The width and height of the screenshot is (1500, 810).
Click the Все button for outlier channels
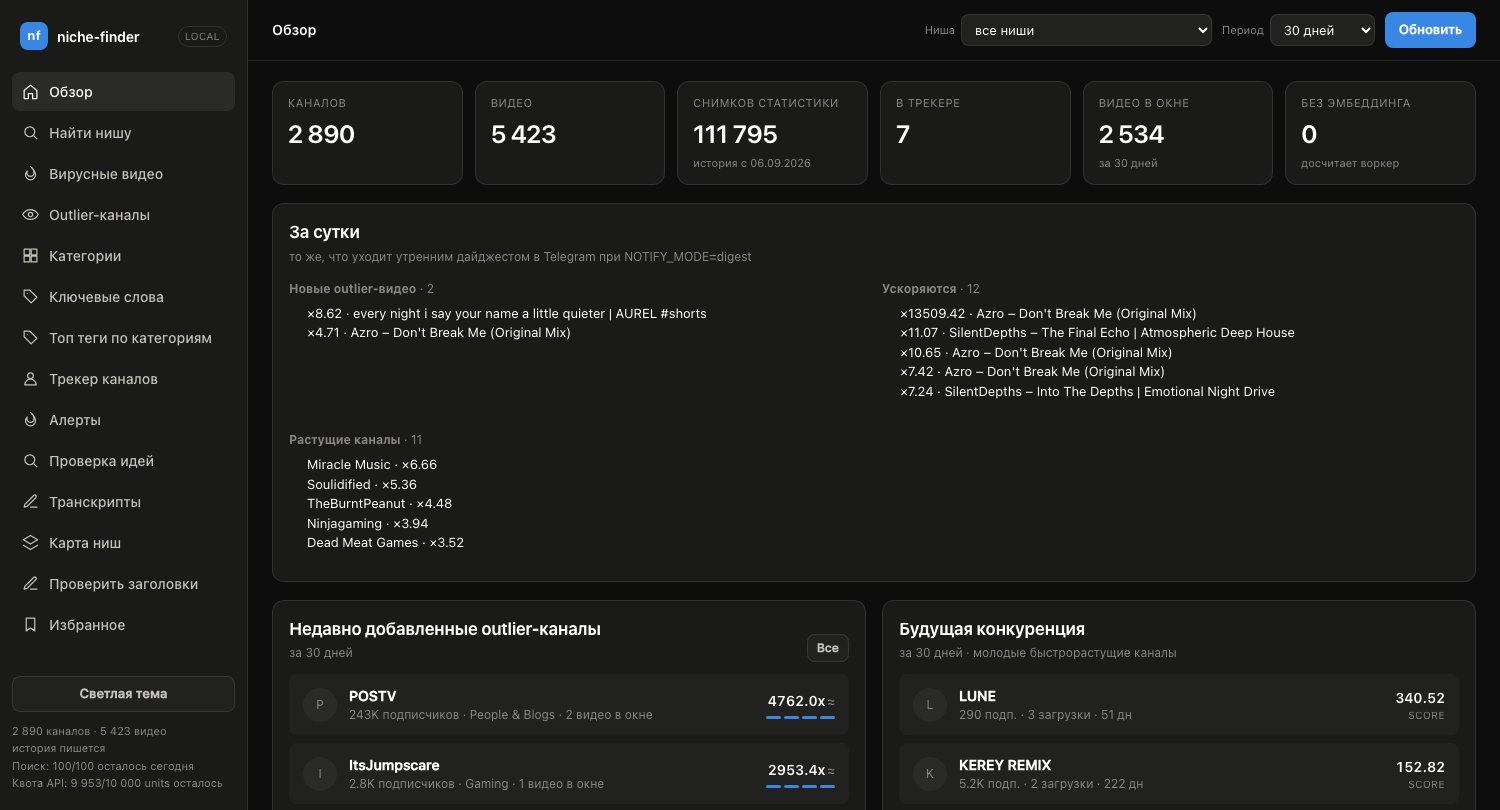click(x=828, y=648)
